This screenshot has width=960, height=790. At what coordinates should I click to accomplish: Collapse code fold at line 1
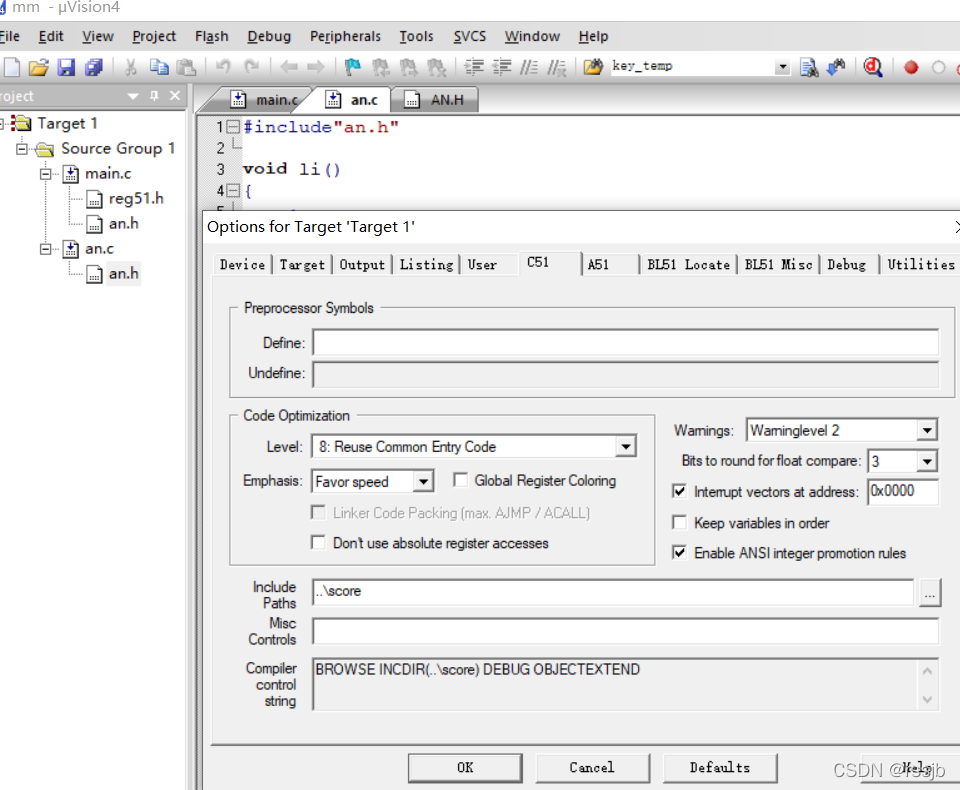[x=233, y=127]
